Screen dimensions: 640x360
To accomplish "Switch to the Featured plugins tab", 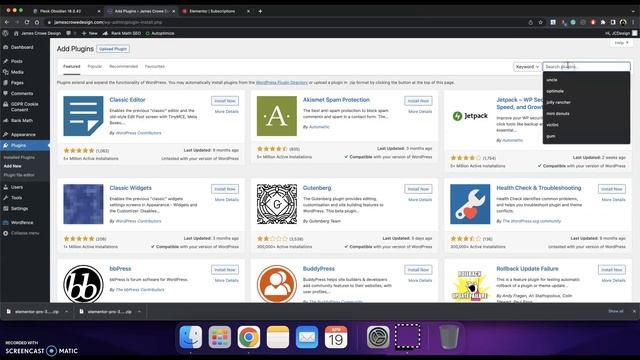I will pyautogui.click(x=71, y=66).
